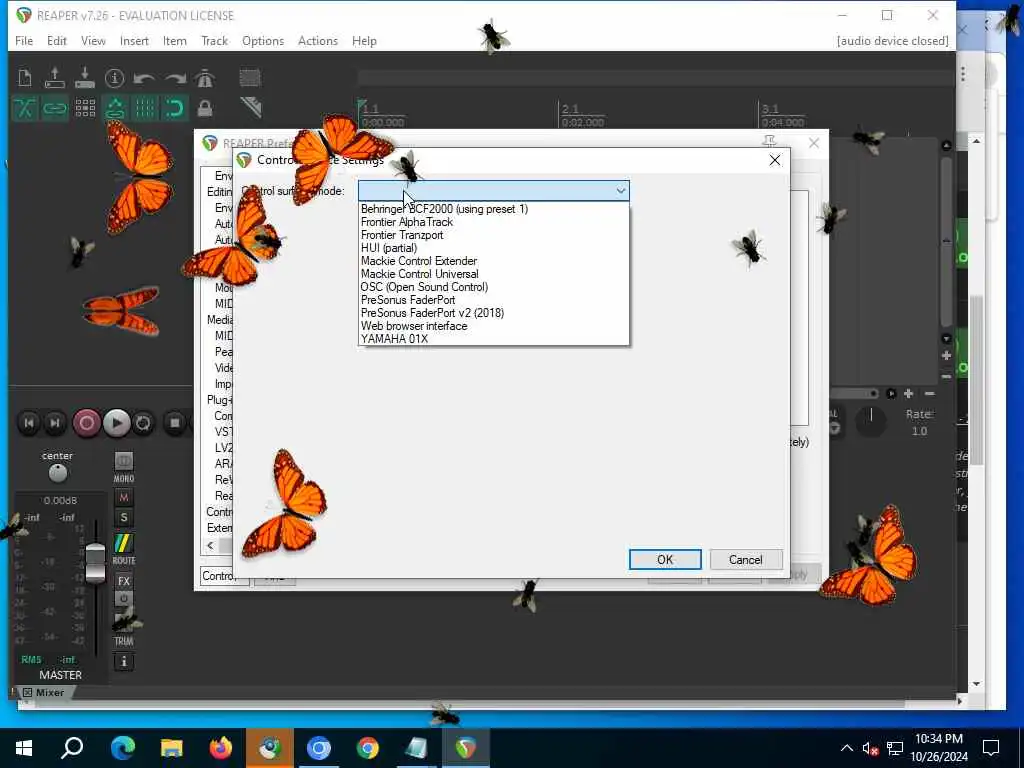Open Microsoft Edge from the taskbar
This screenshot has height=768, width=1024.
[122, 748]
